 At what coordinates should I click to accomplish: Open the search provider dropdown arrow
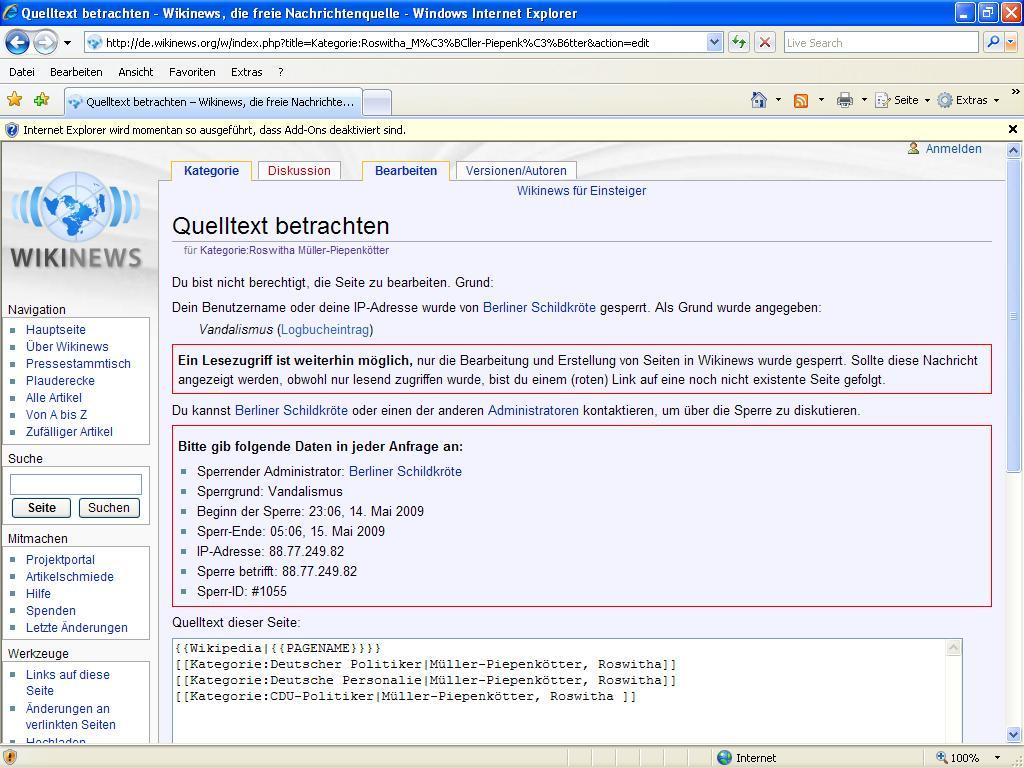pos(1011,43)
